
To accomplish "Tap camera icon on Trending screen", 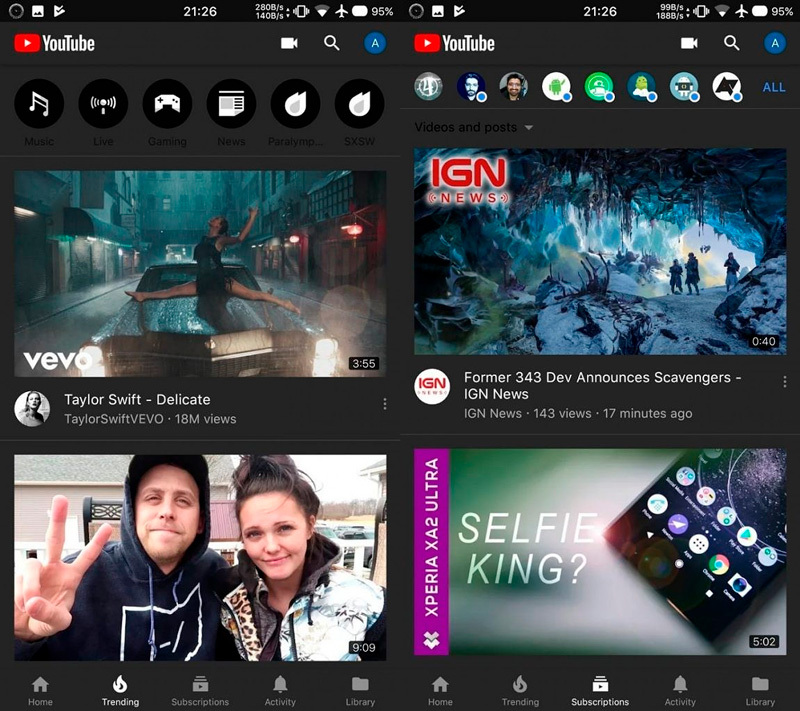I will point(289,43).
